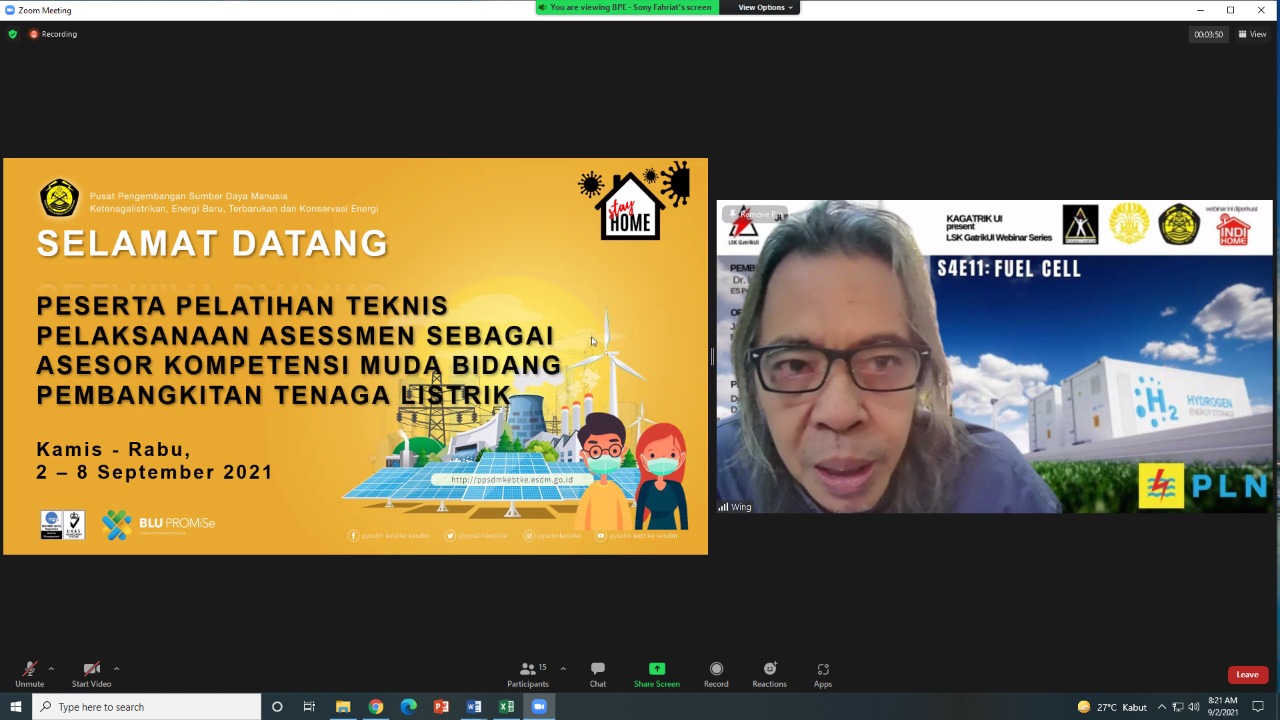The height and width of the screenshot is (720, 1280).
Task: Open View Options dropdown
Action: [762, 7]
